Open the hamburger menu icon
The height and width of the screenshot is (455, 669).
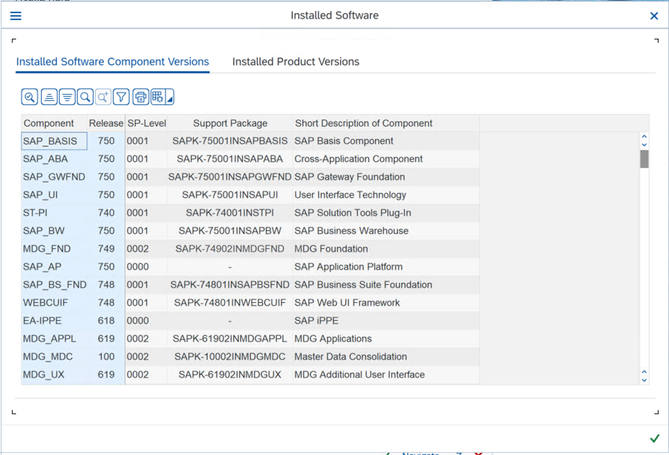click(x=16, y=16)
